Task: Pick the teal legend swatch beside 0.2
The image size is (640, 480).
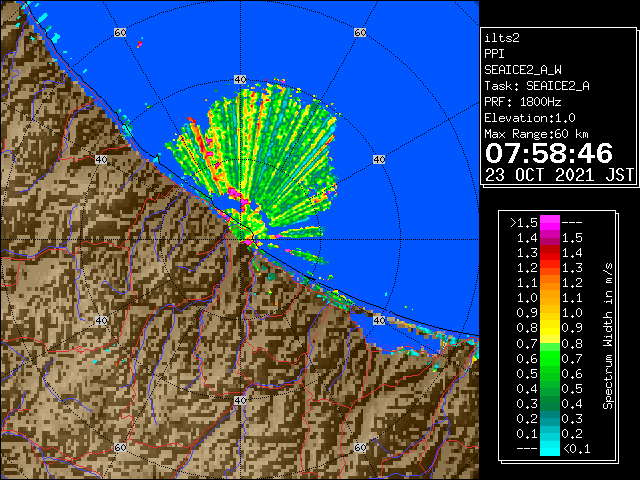Action: tap(550, 419)
